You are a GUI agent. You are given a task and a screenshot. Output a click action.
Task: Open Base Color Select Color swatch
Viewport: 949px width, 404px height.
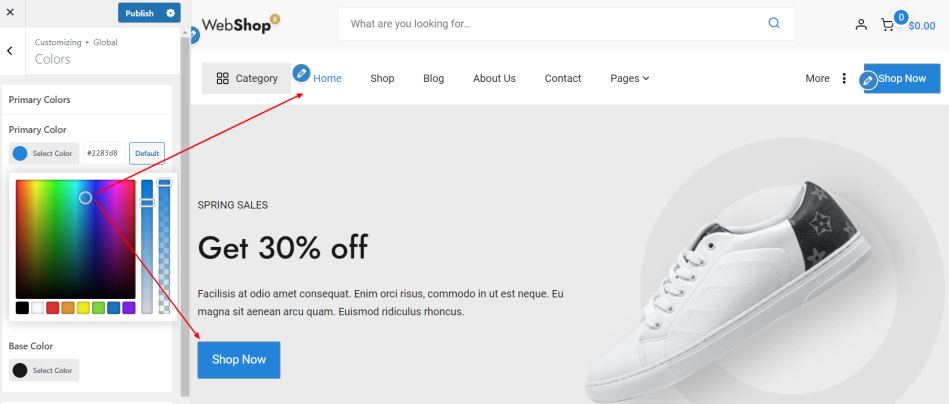(x=44, y=370)
